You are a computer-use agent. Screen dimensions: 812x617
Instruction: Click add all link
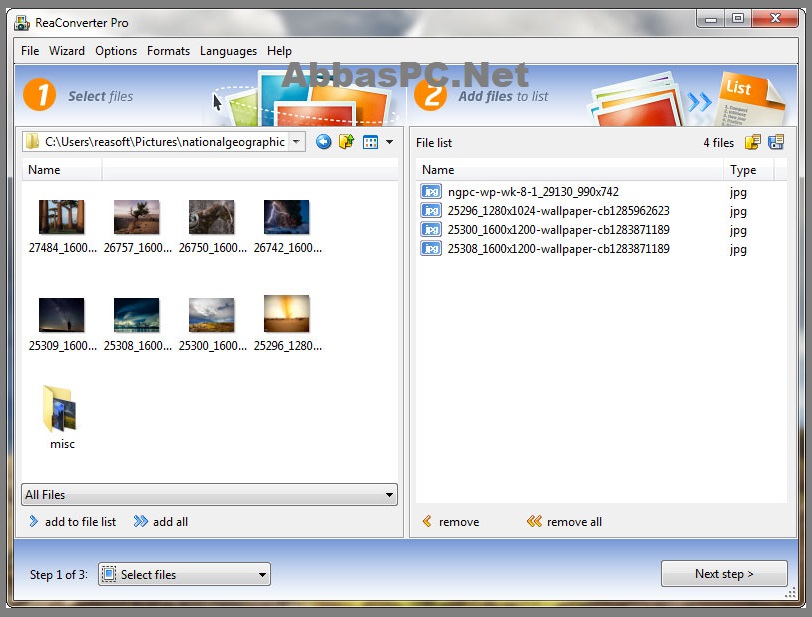170,522
